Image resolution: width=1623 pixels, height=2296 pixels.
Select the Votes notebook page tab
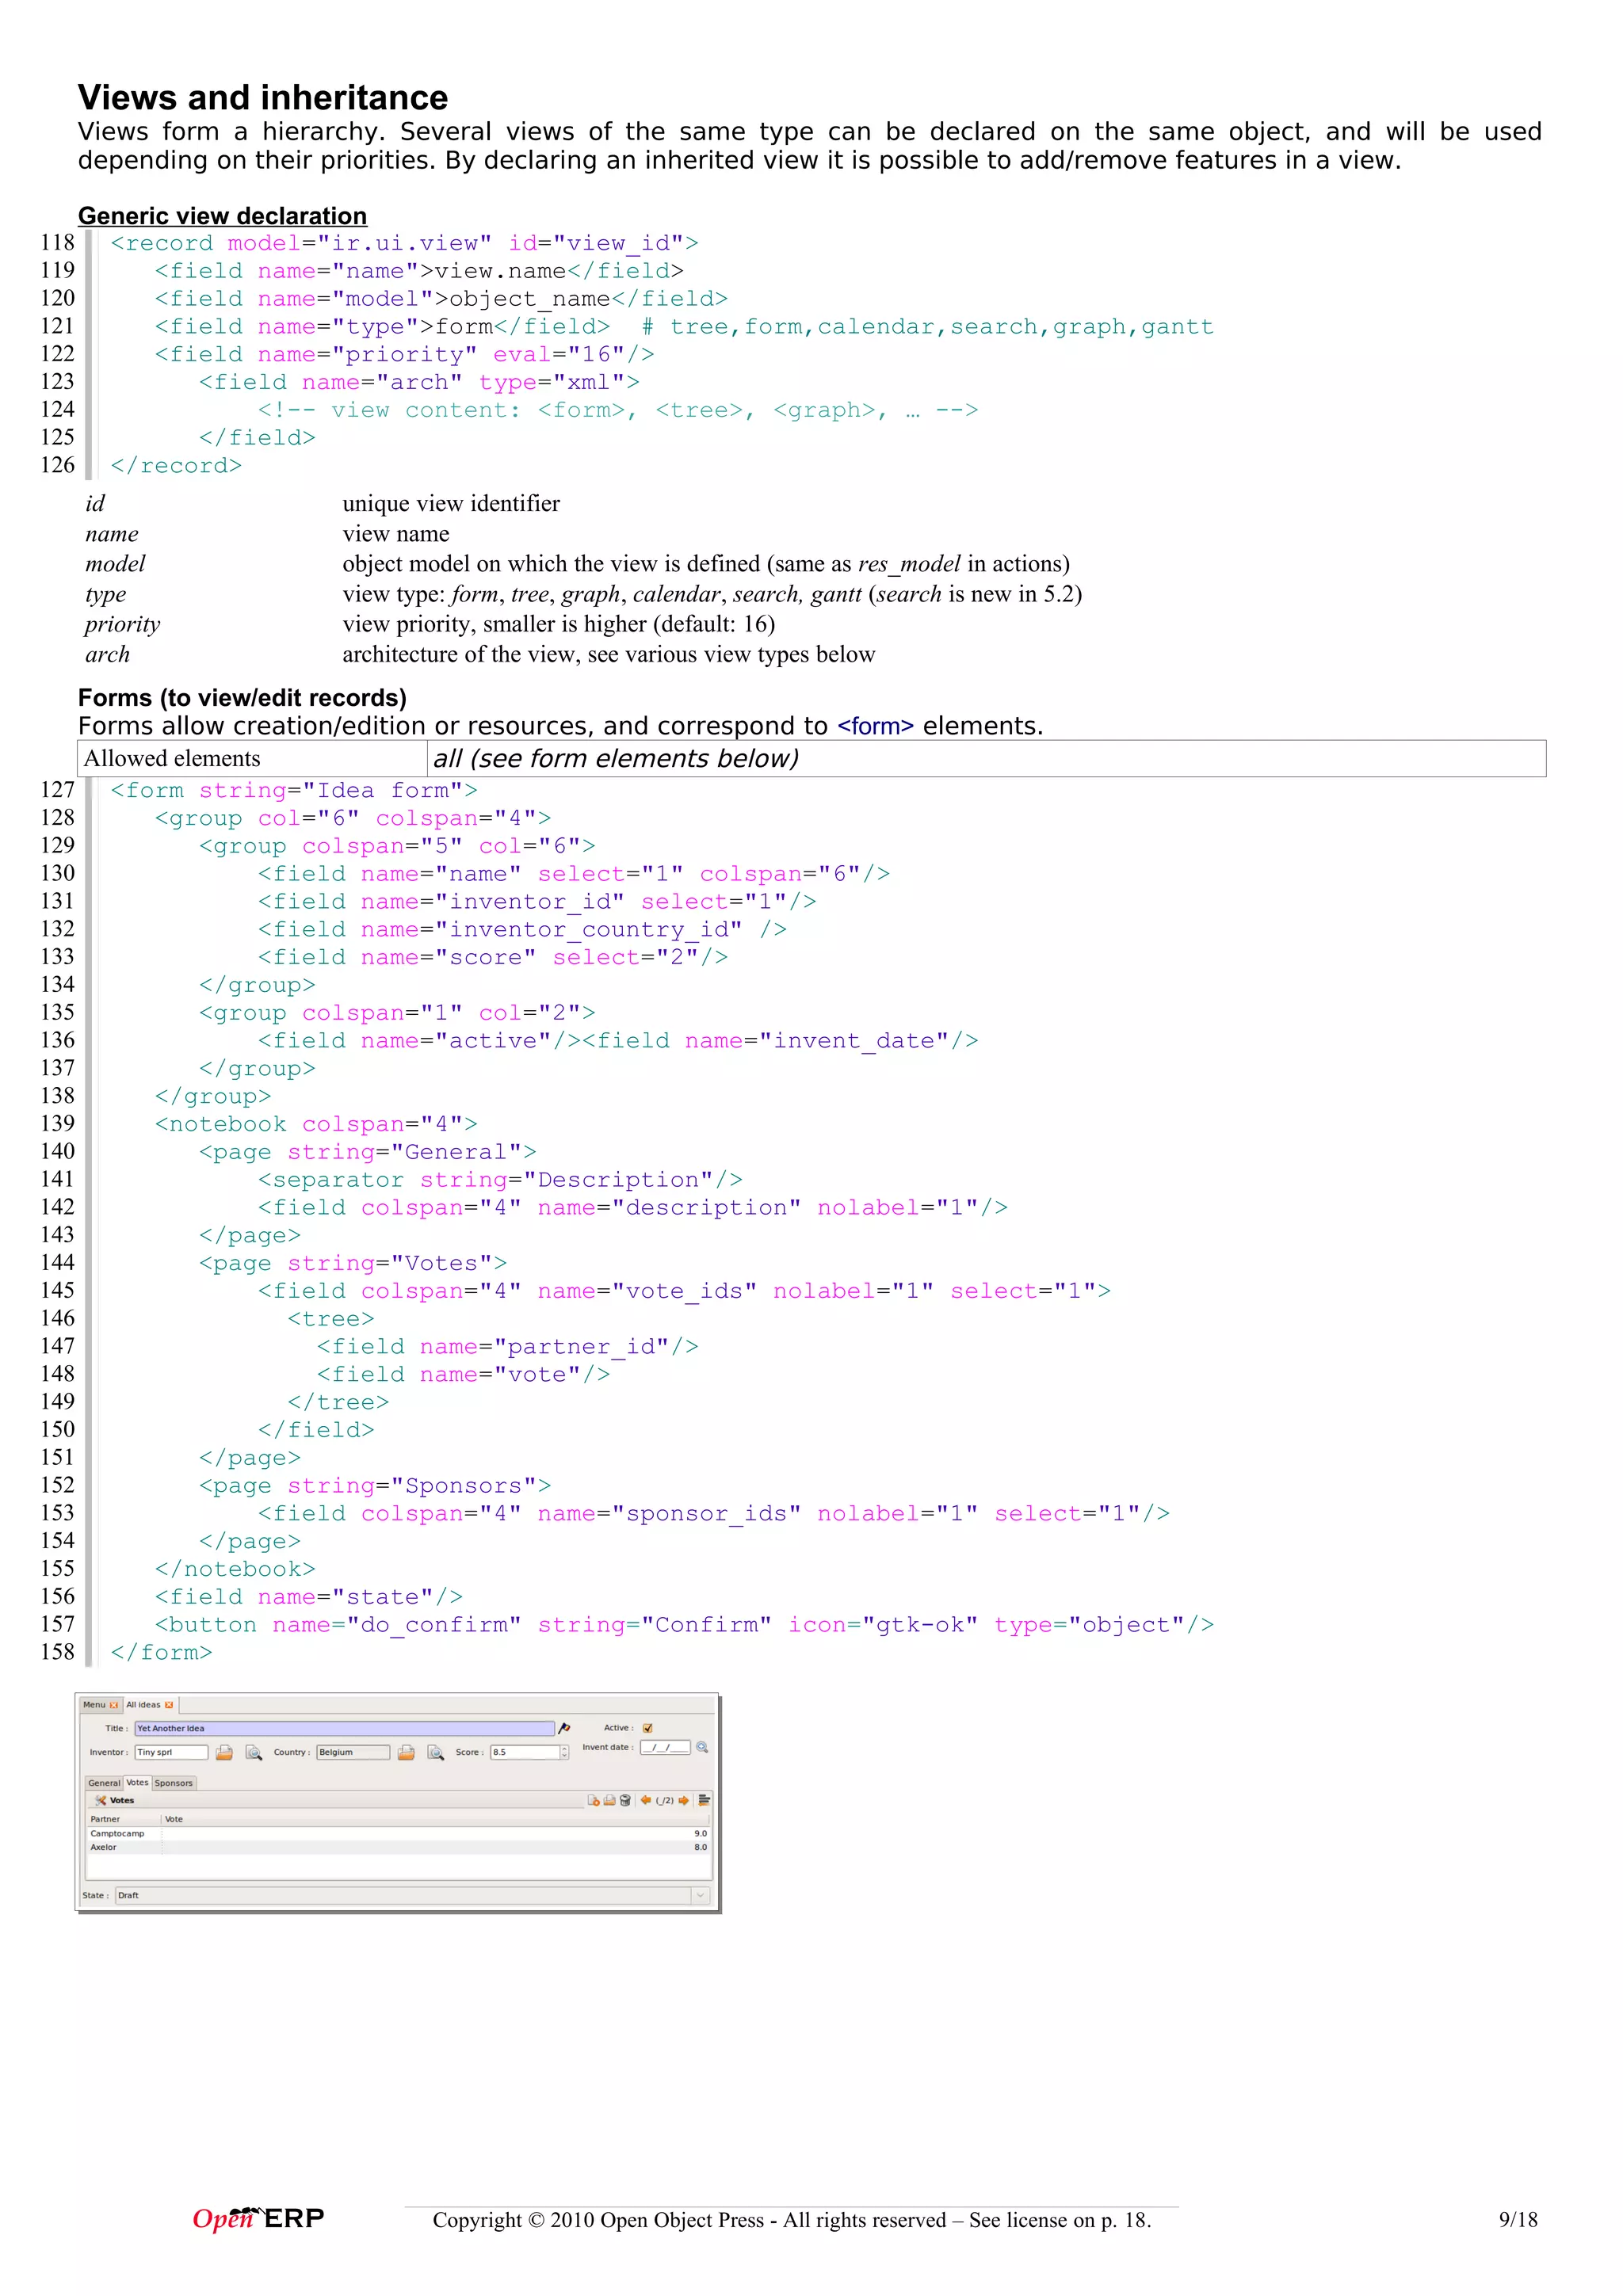click(x=137, y=1782)
